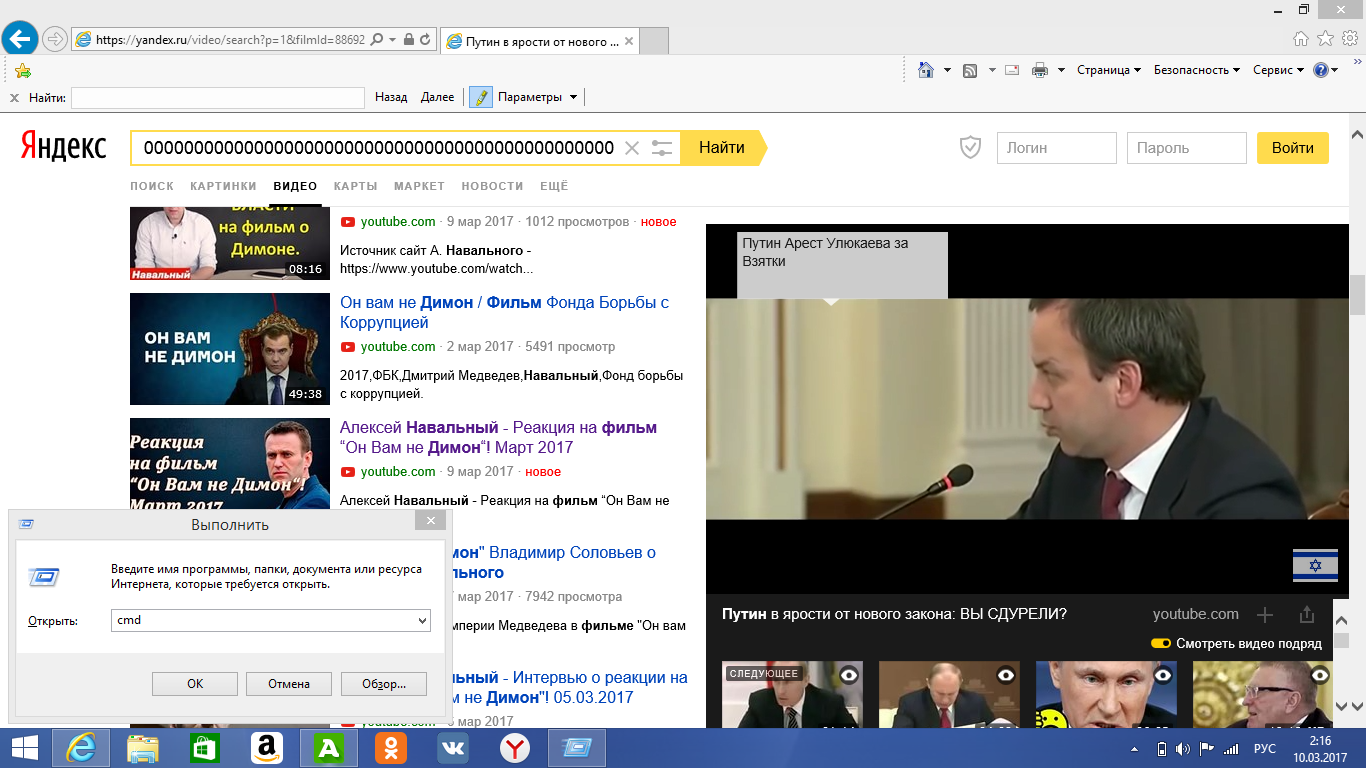Click into the 'Пароль' field
Image resolution: width=1366 pixels, height=768 pixels.
point(1187,148)
